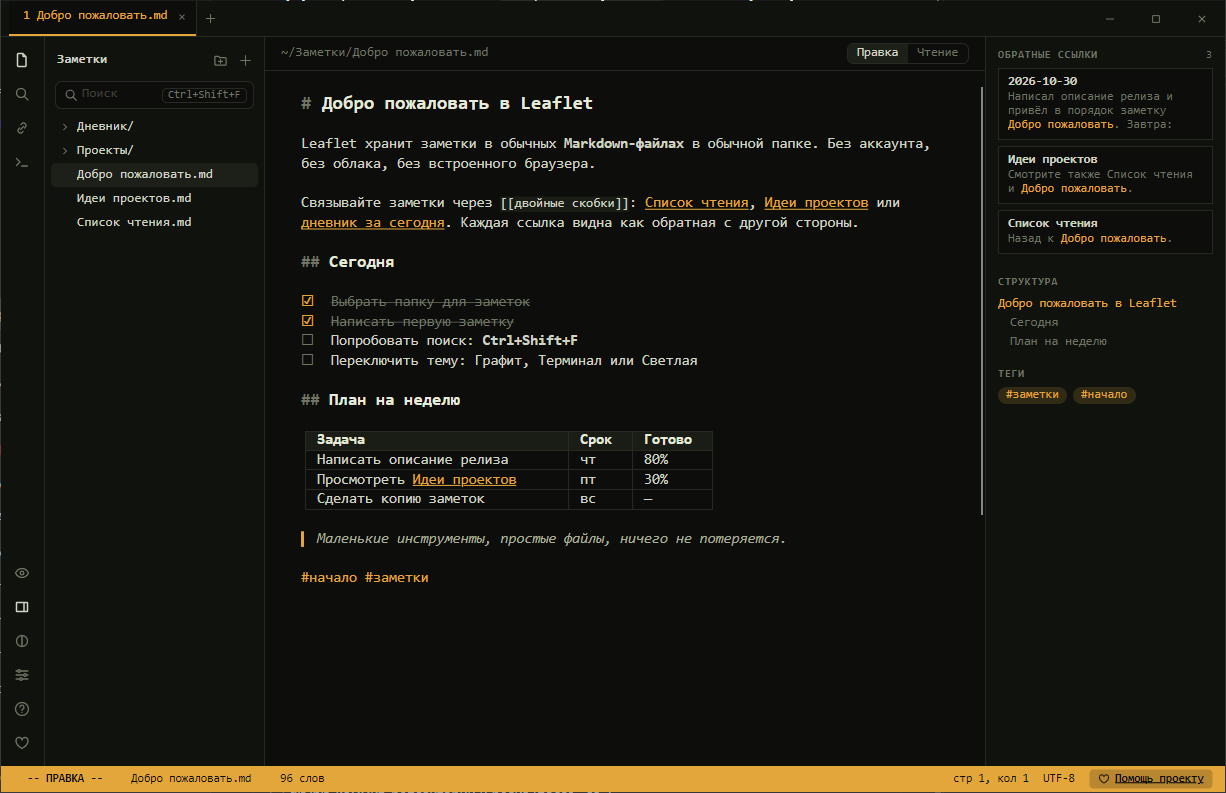Click the editor vertical scrollbar
The height and width of the screenshot is (793, 1226).
pyautogui.click(x=982, y=300)
